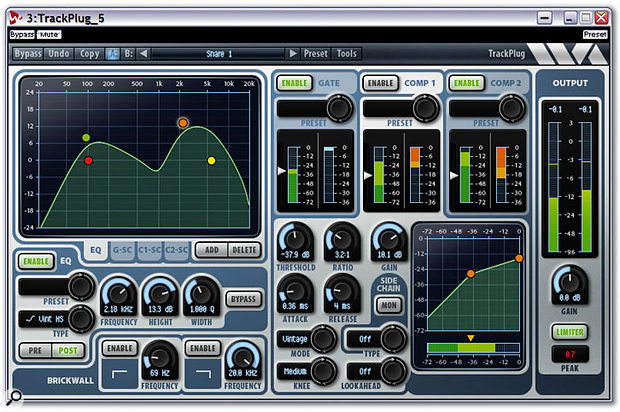Viewport: 620px width, 412px height.
Task: Click the Release knob
Action: [342, 291]
